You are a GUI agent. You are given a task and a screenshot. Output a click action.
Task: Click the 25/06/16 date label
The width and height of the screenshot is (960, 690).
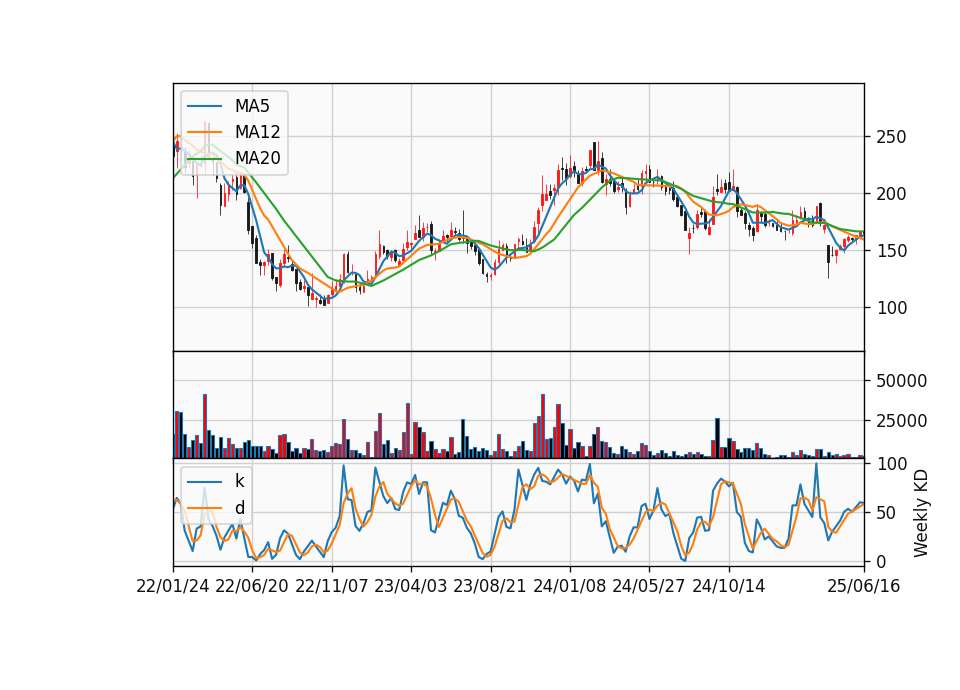point(864,587)
